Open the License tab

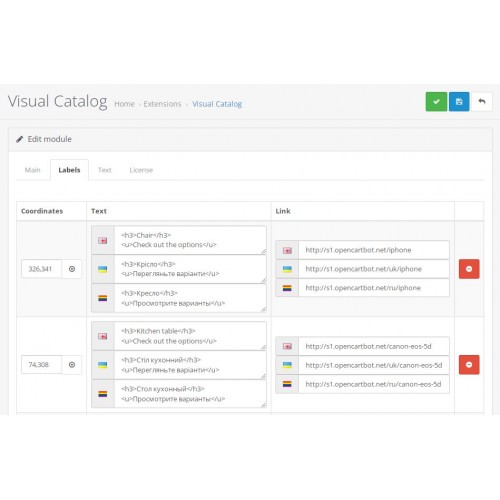pyautogui.click(x=141, y=170)
